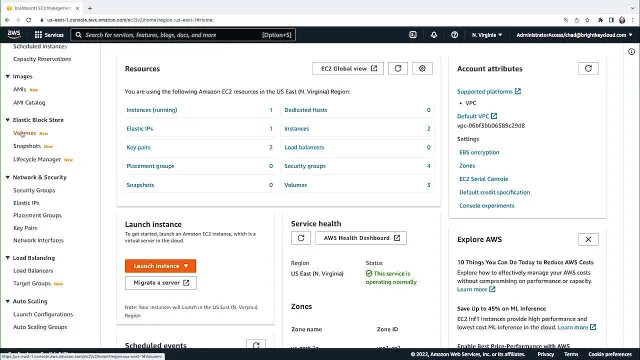Open Dedicated Hosts resource link
640x360 pixels.
[x=306, y=110]
